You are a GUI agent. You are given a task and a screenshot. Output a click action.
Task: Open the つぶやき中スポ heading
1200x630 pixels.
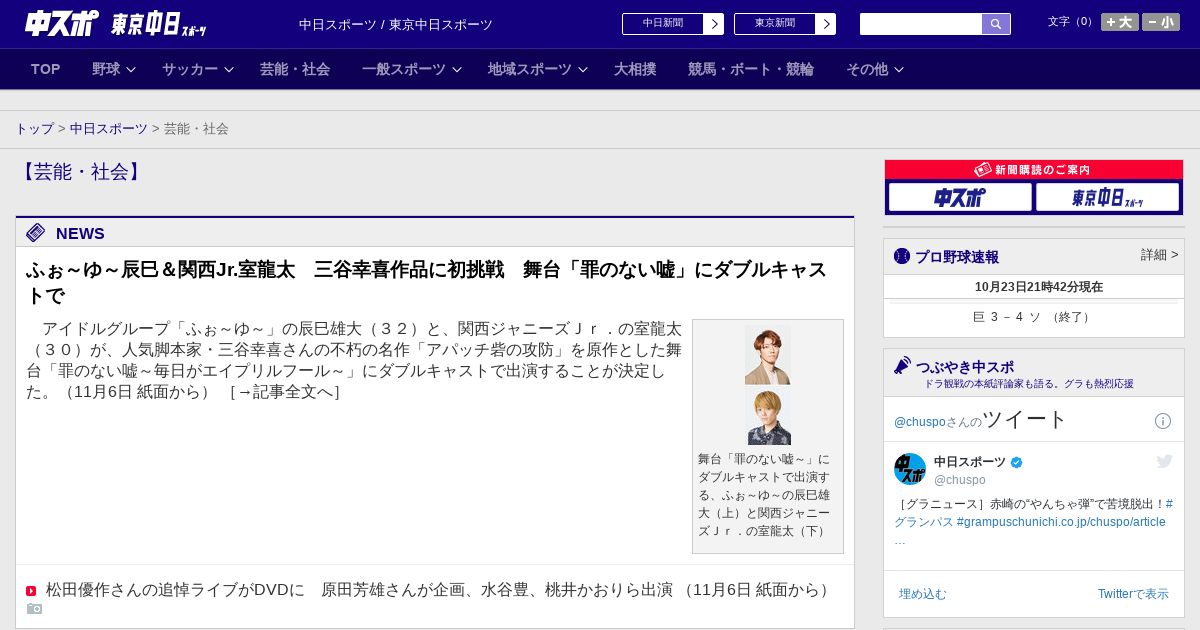(x=965, y=367)
